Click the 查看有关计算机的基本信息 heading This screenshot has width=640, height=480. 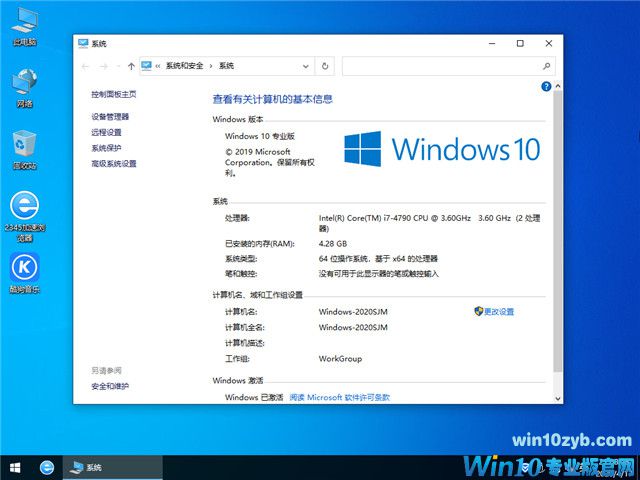tap(273, 99)
